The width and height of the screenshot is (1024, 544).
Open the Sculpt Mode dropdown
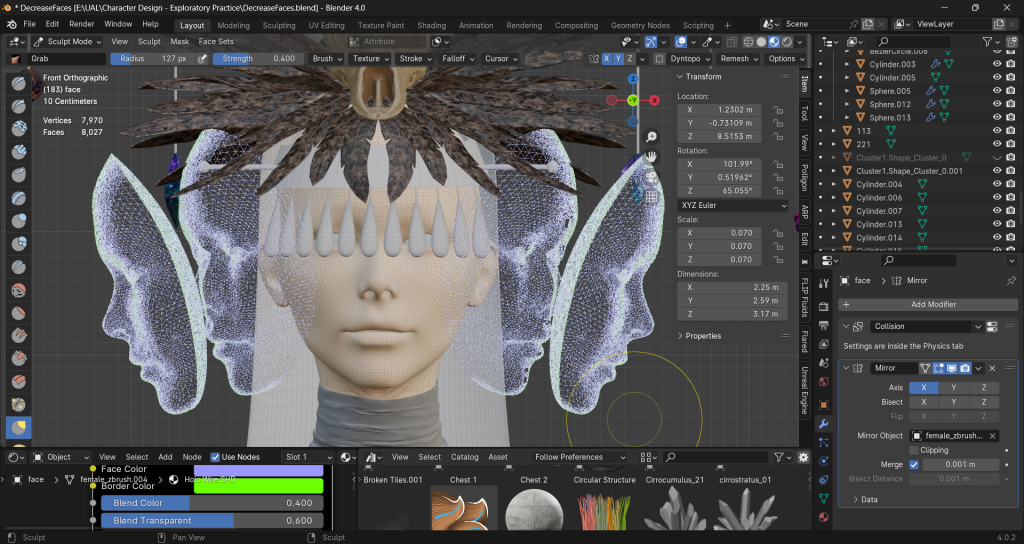pyautogui.click(x=67, y=42)
